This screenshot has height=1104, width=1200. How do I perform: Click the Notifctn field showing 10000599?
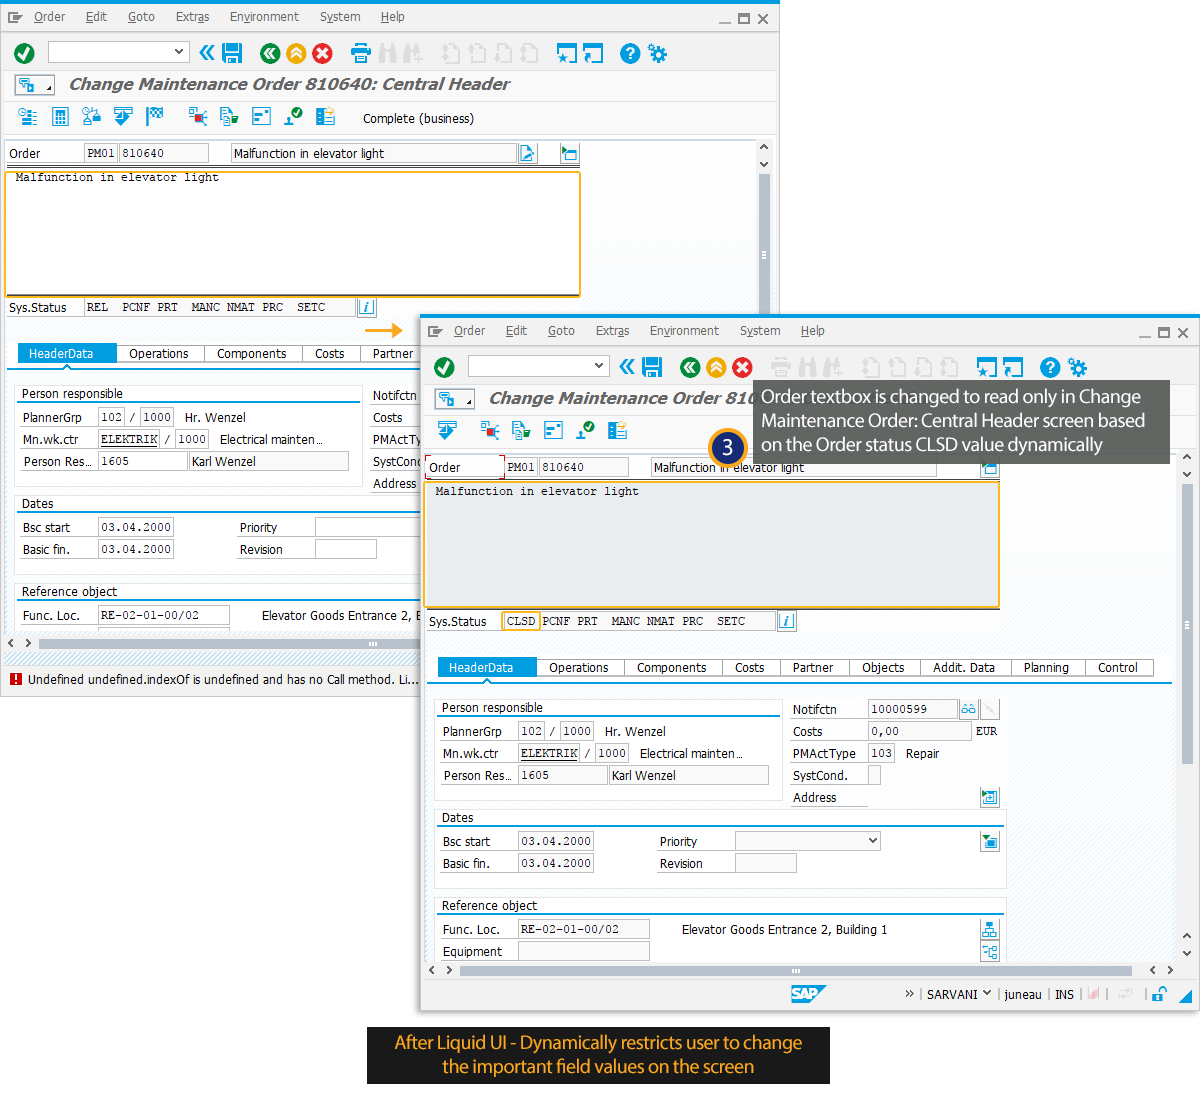[913, 709]
